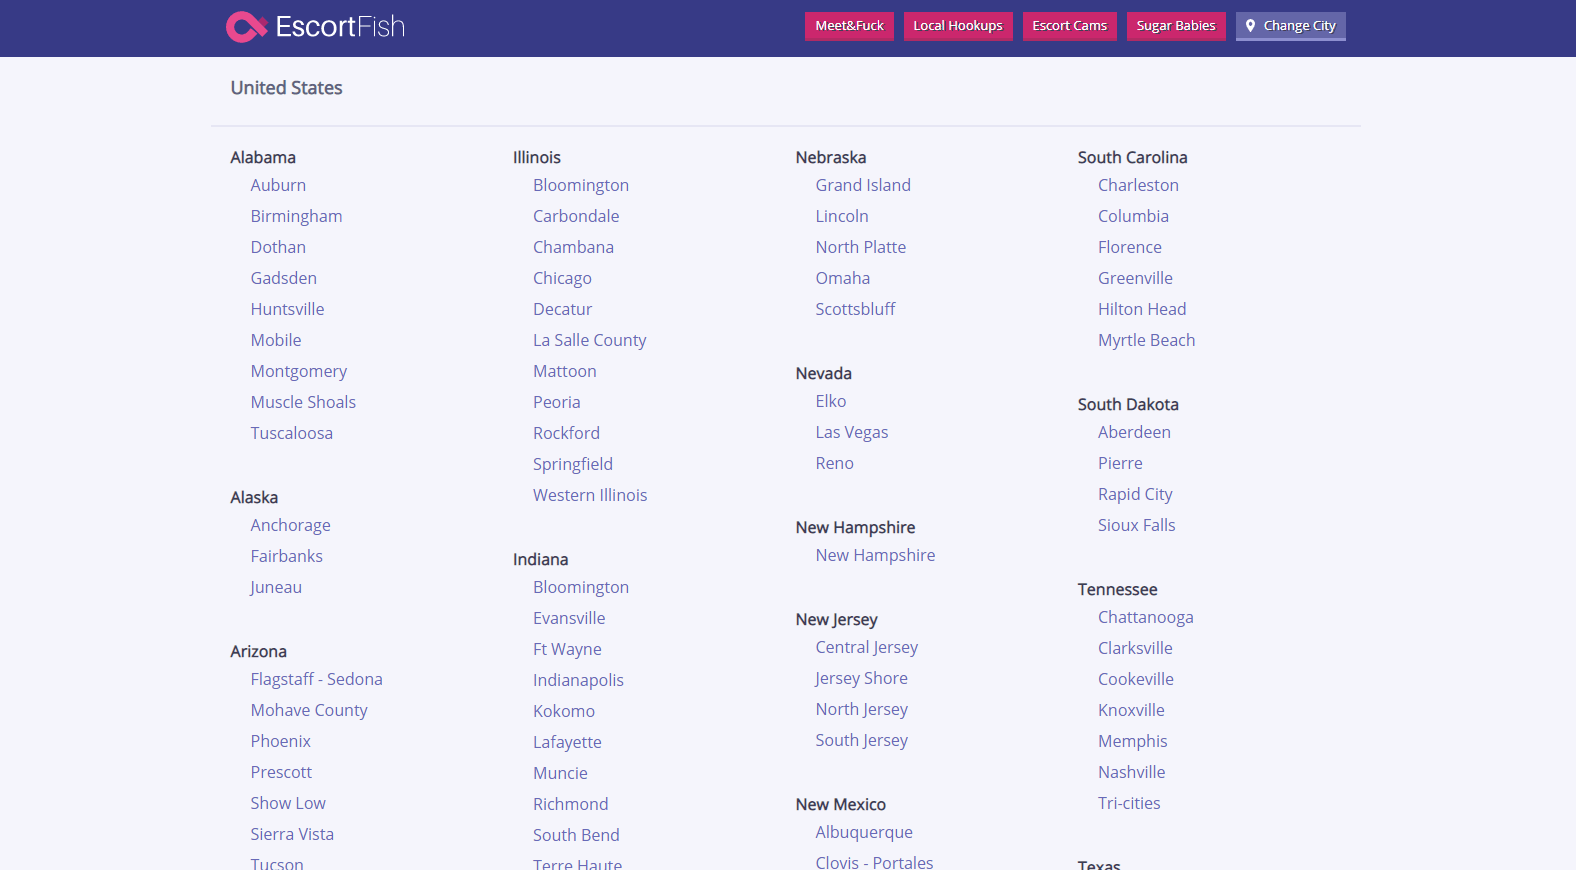This screenshot has height=870, width=1576.
Task: Choose the Central Jersey link
Action: (867, 647)
